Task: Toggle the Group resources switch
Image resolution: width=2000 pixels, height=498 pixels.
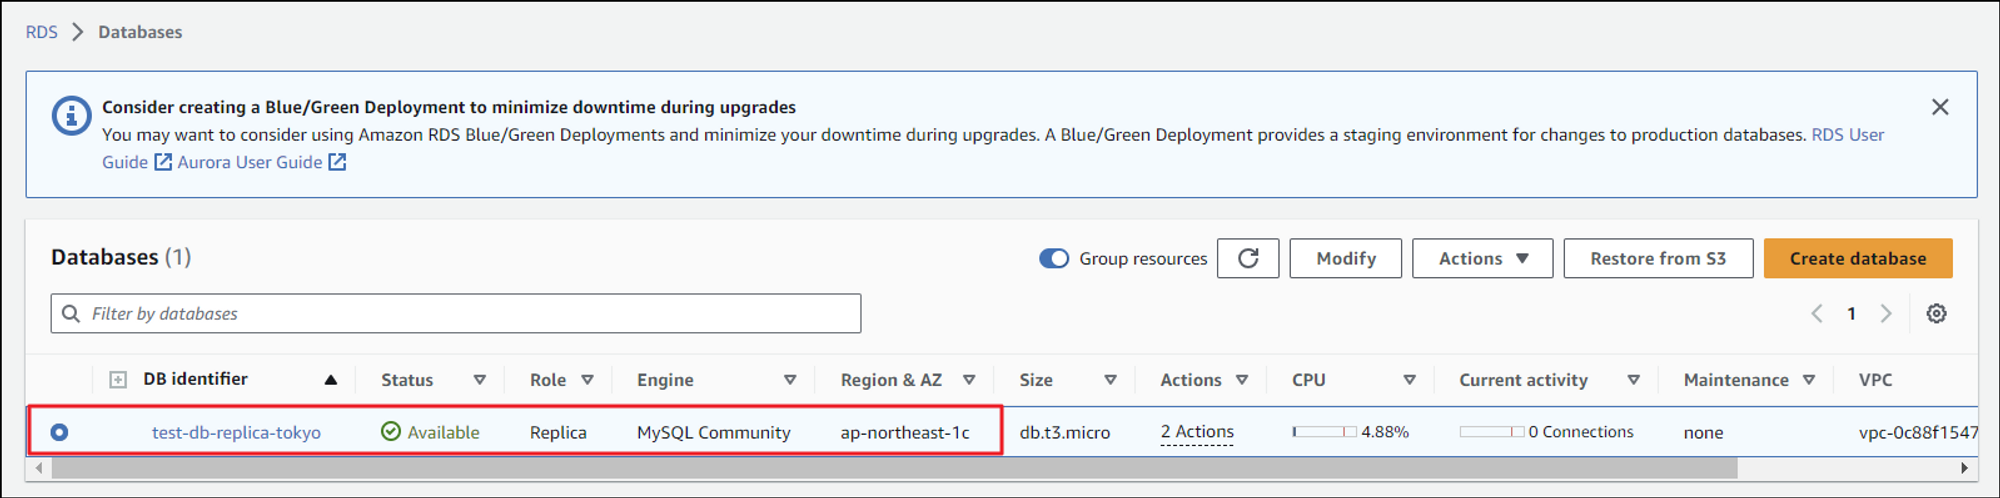Action: coord(1054,258)
